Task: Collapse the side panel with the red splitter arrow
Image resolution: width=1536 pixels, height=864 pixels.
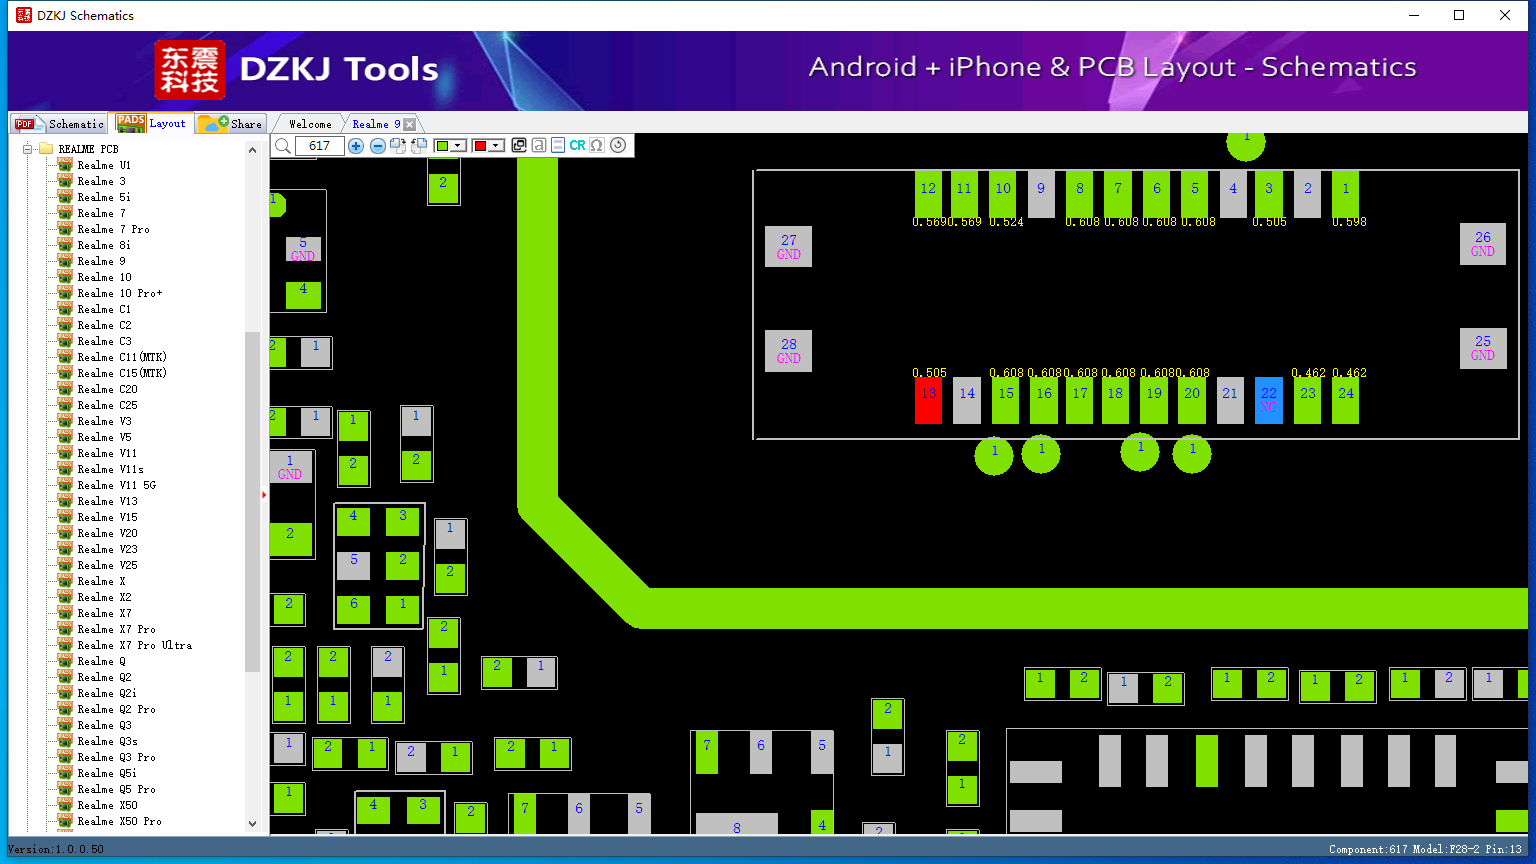Action: pyautogui.click(x=264, y=494)
